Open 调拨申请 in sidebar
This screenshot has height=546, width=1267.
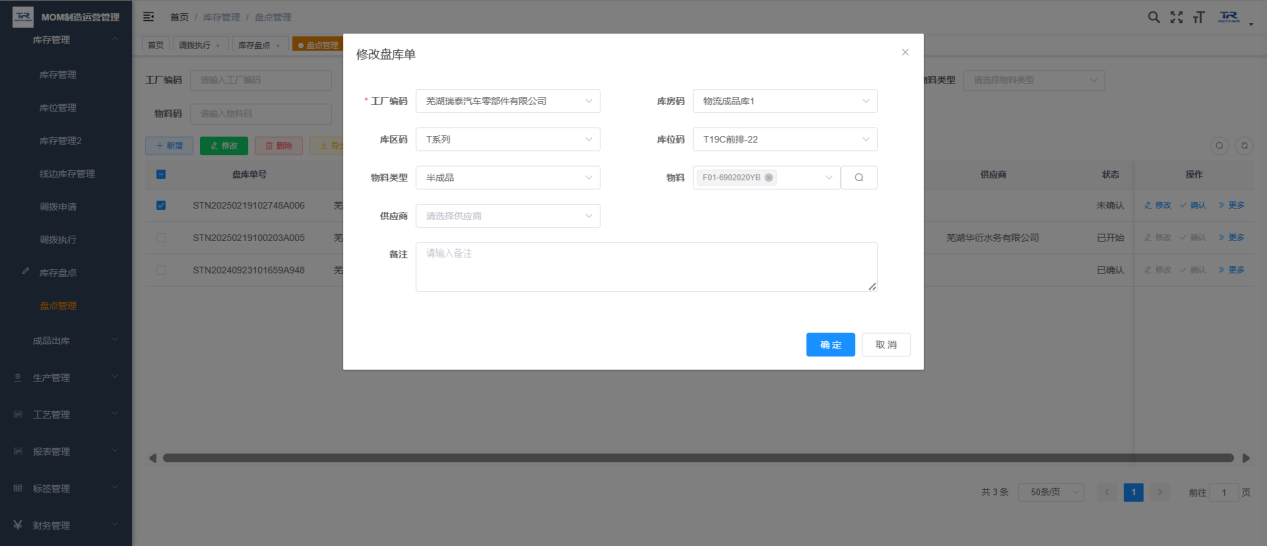[58, 207]
